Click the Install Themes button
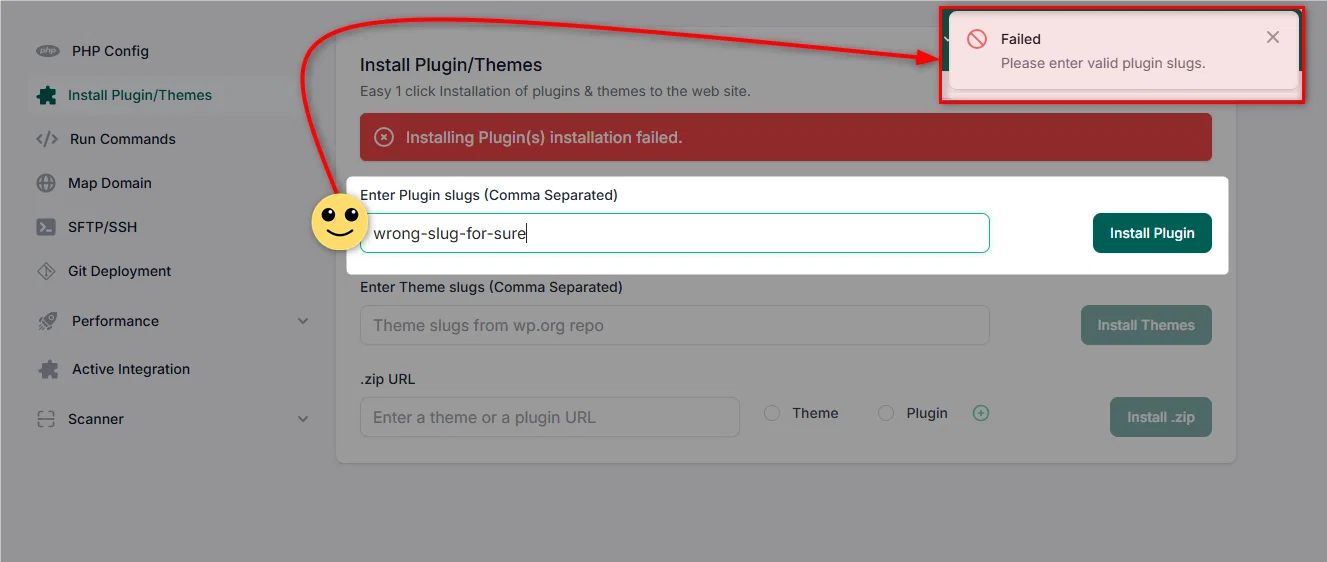 coord(1146,325)
